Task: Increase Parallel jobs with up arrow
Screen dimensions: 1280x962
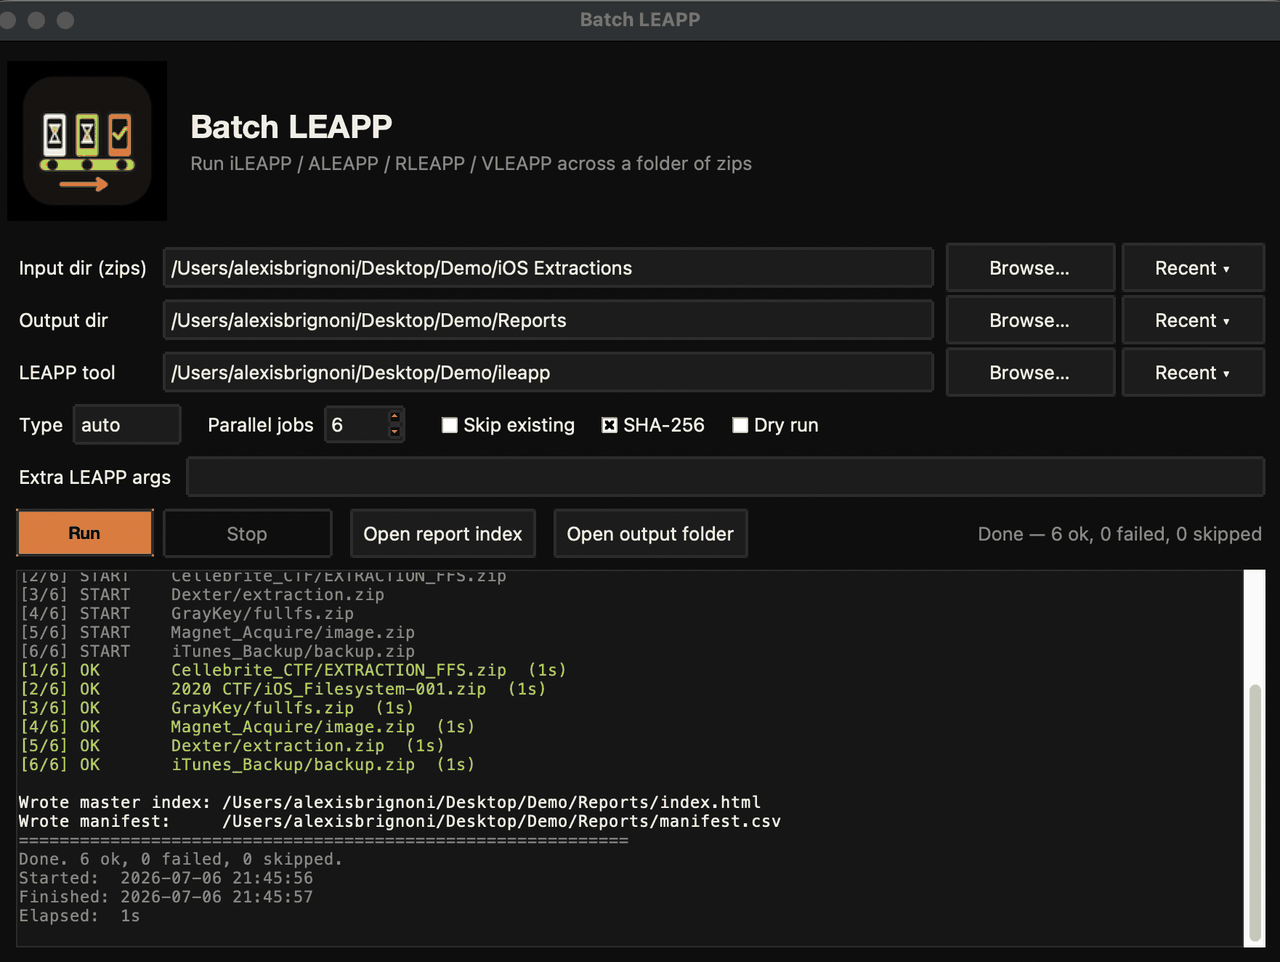Action: [x=395, y=417]
